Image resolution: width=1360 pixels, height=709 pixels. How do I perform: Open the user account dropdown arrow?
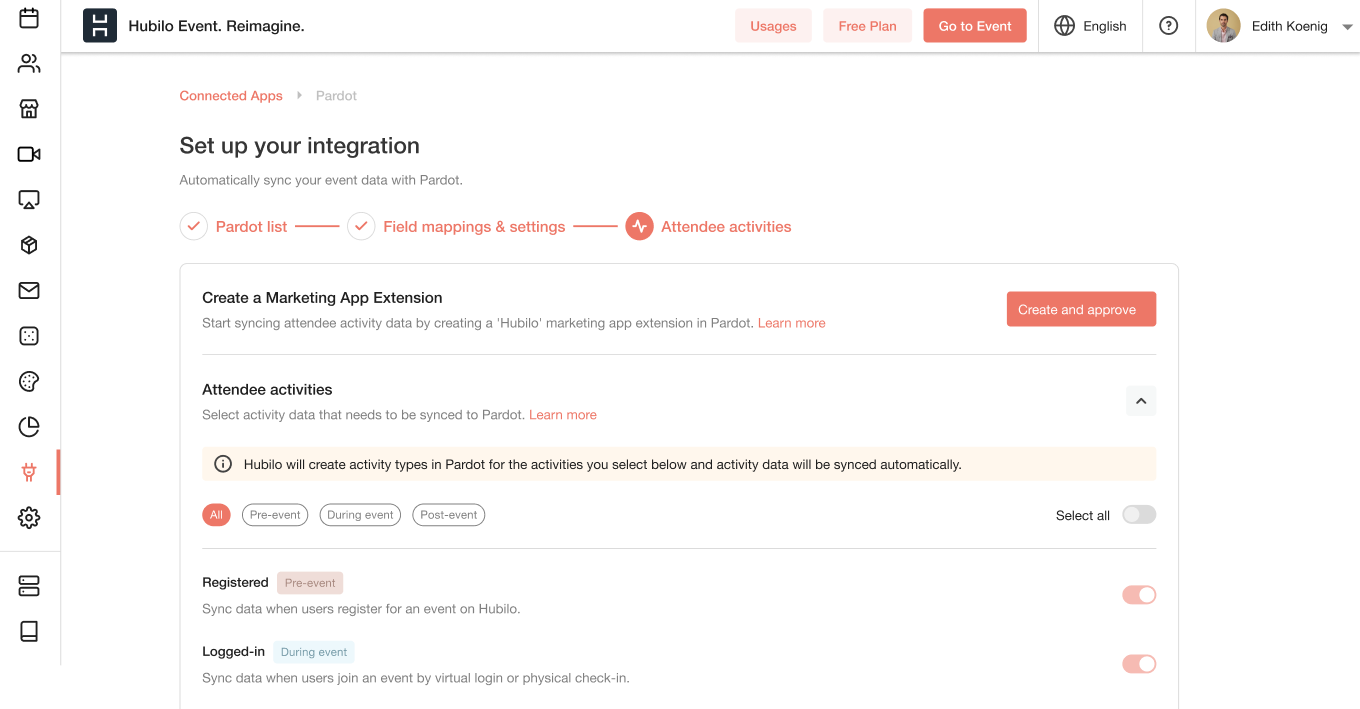tap(1347, 27)
